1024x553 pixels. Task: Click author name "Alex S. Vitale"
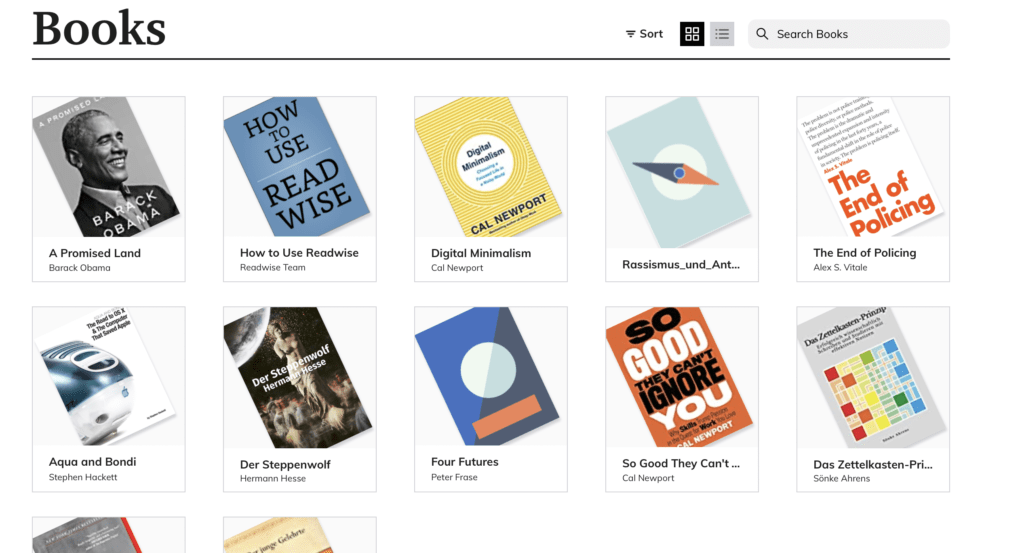pyautogui.click(x=840, y=267)
